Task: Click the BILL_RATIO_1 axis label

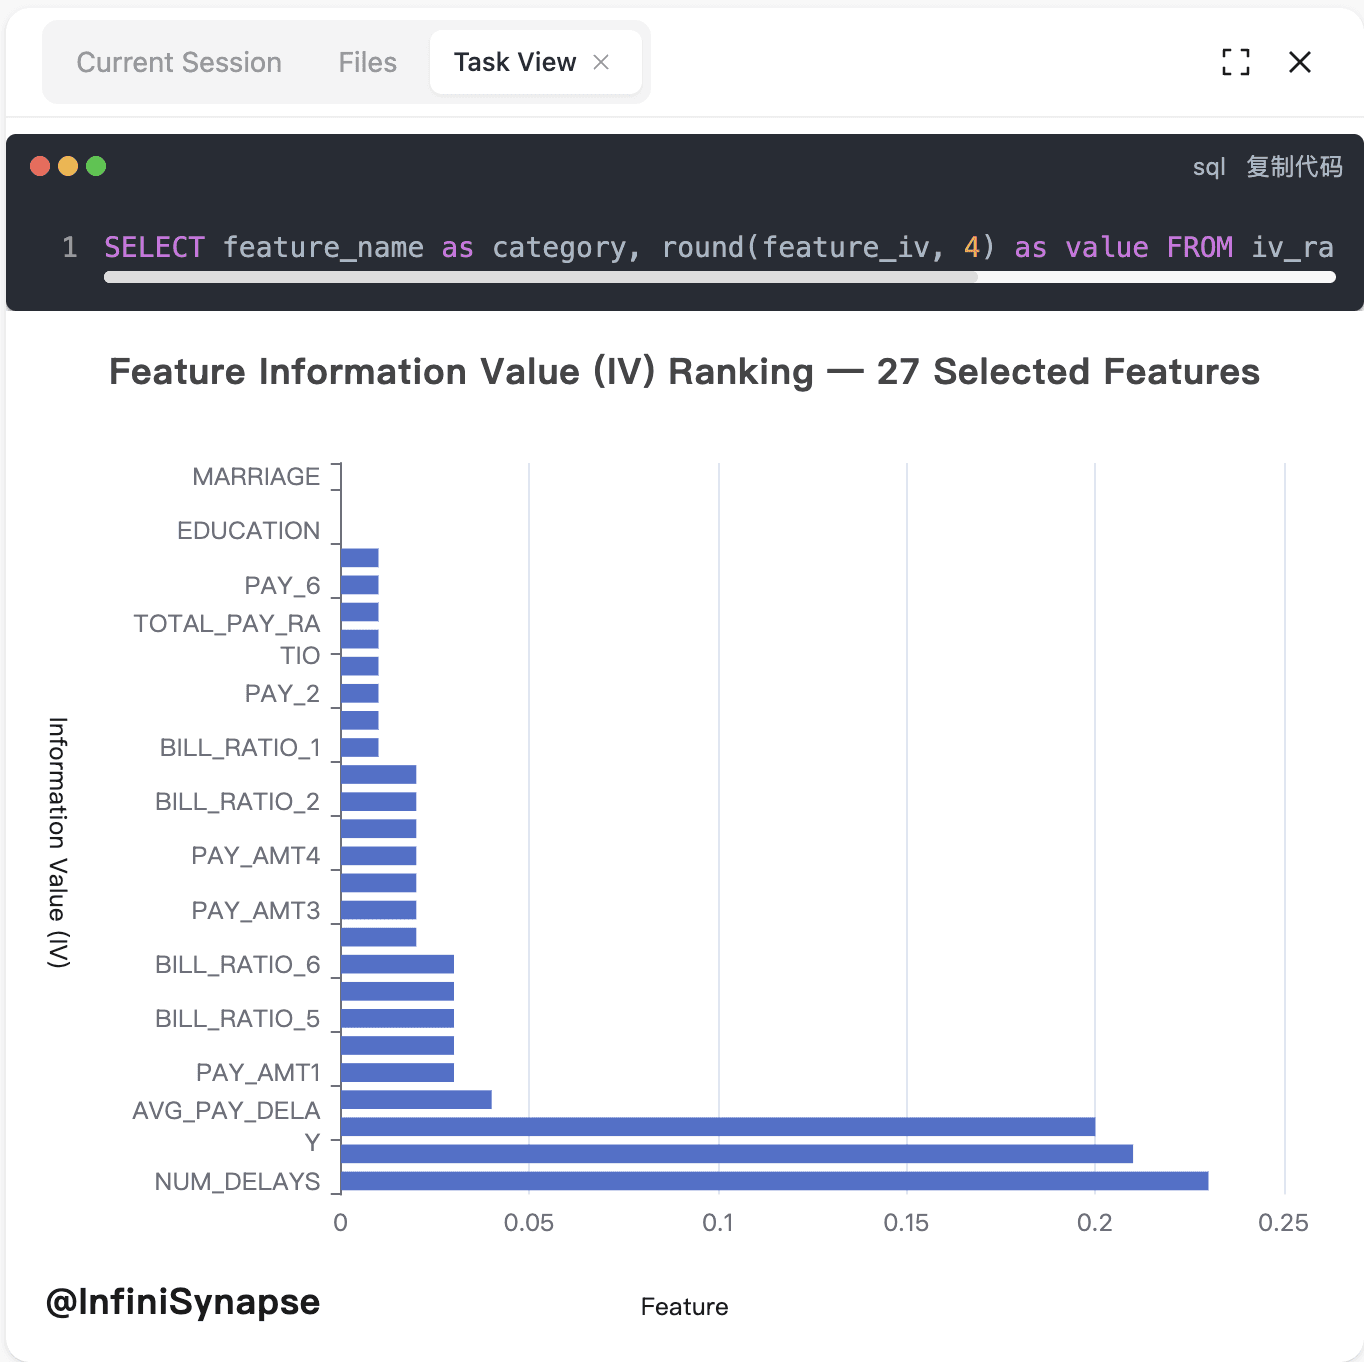Action: (x=240, y=747)
